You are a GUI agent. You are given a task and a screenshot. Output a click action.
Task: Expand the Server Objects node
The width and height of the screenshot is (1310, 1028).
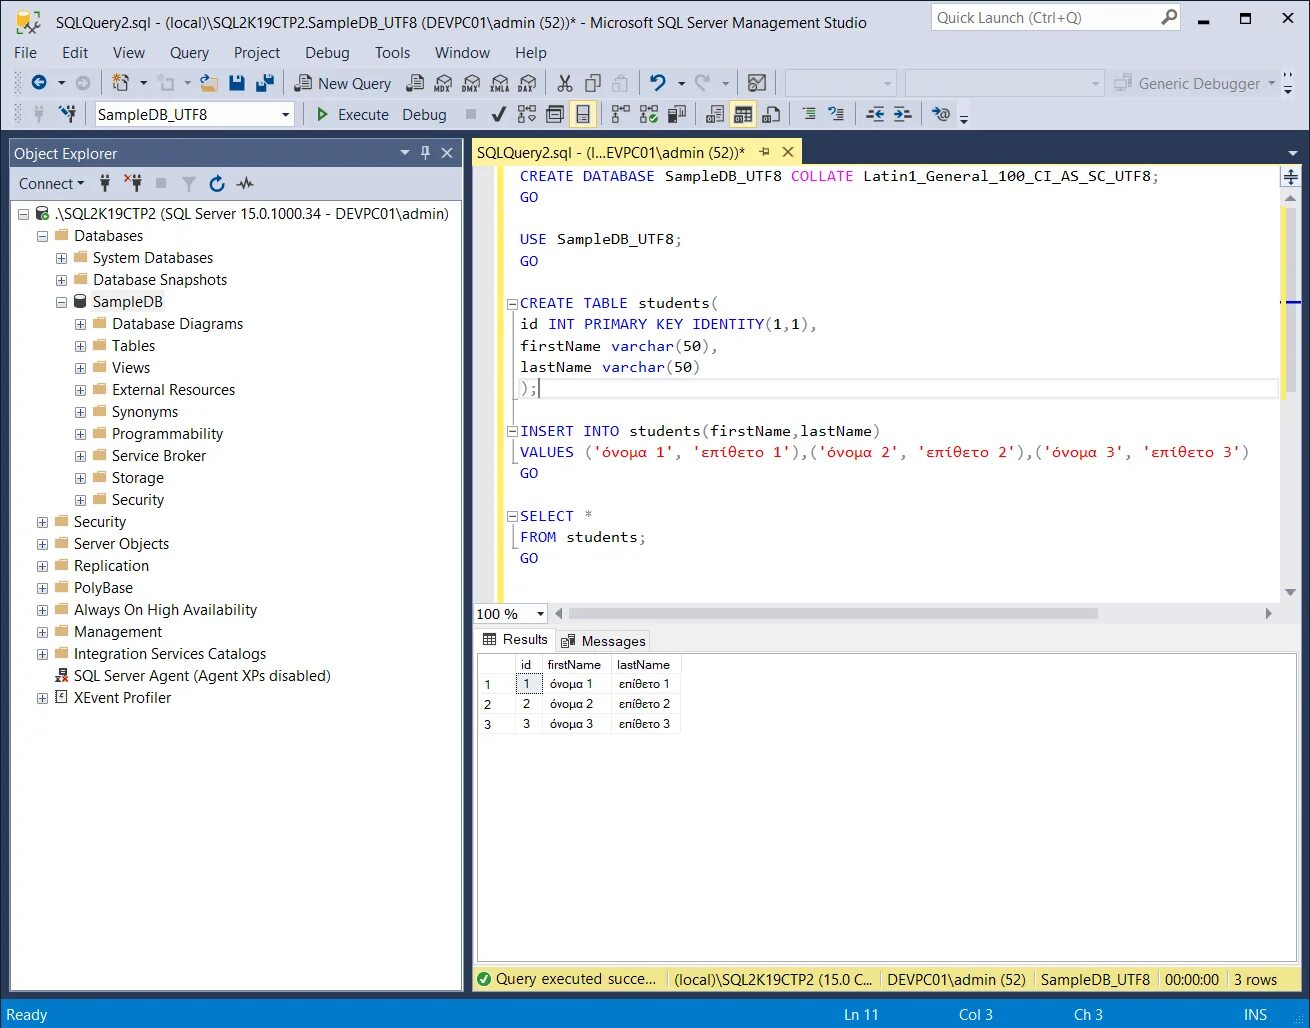point(43,544)
